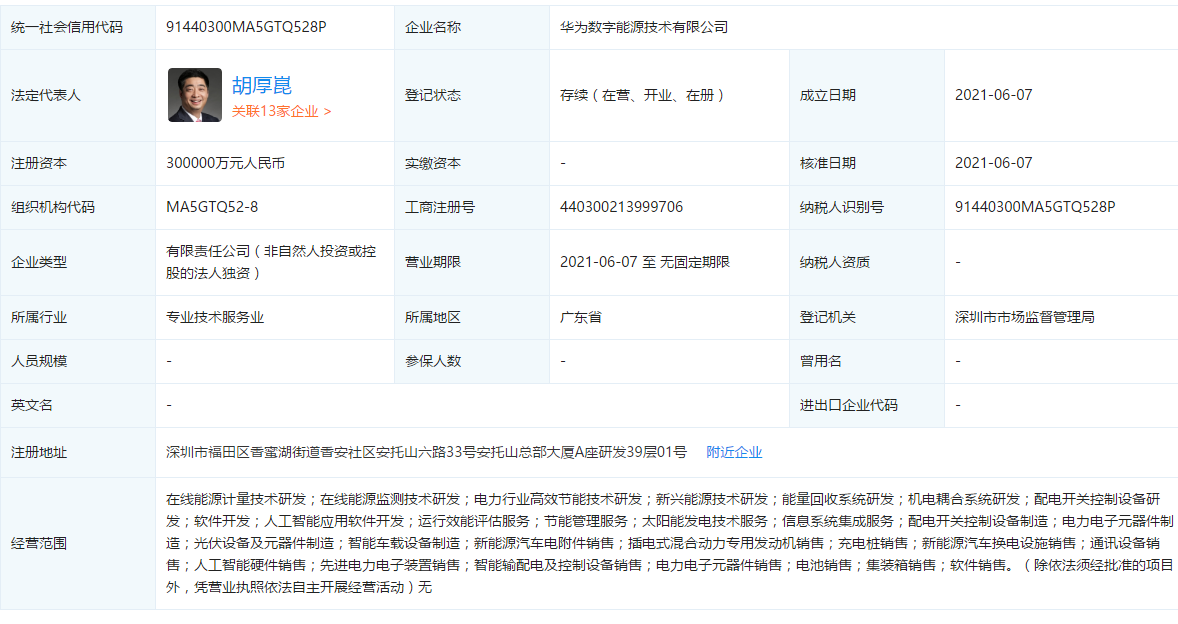Select the registered address text 深圳市福田区香蜜湖街道
1178x624 pixels.
pyautogui.click(x=243, y=452)
